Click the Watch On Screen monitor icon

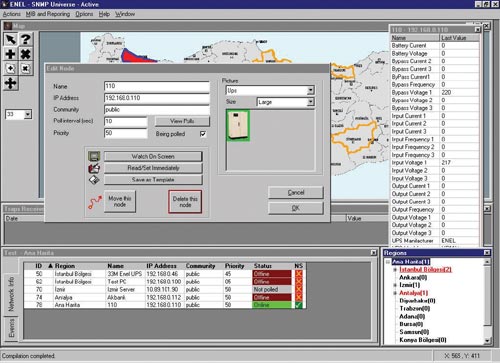(x=94, y=156)
